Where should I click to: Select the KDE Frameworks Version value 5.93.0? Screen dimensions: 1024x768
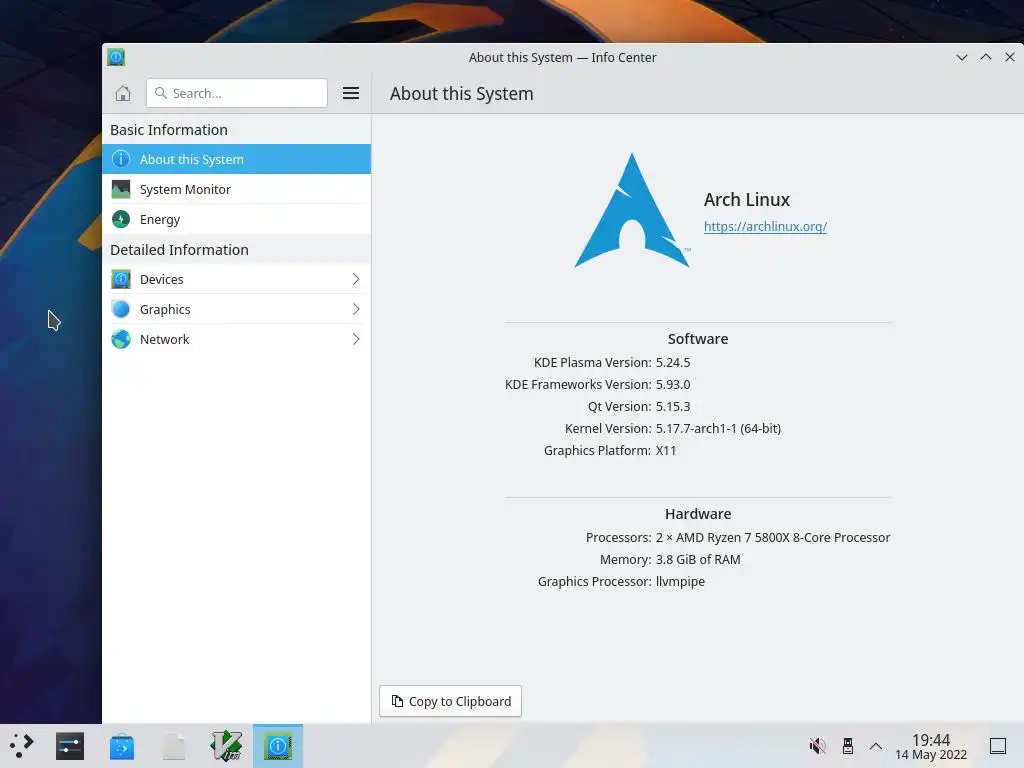click(673, 385)
